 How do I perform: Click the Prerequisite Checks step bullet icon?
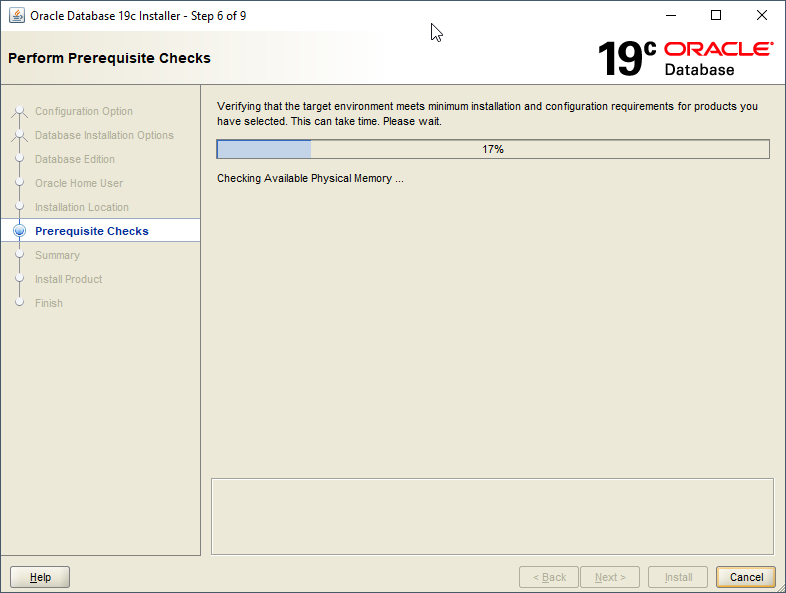19,231
